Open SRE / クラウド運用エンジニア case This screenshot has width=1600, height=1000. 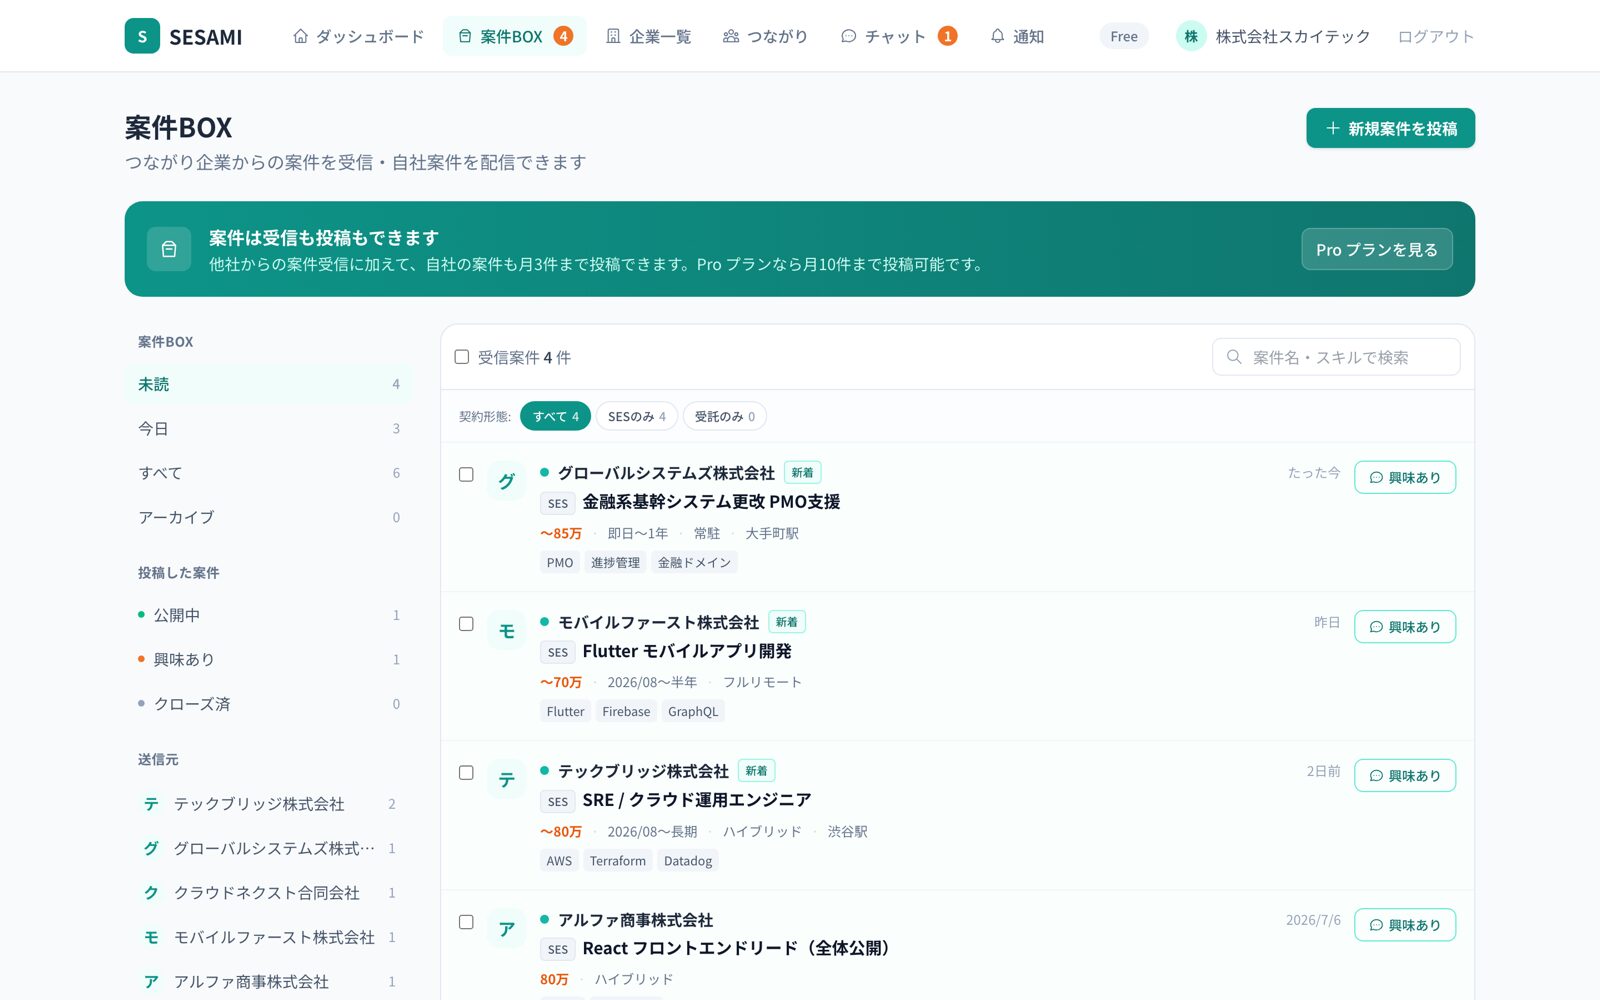(x=697, y=800)
